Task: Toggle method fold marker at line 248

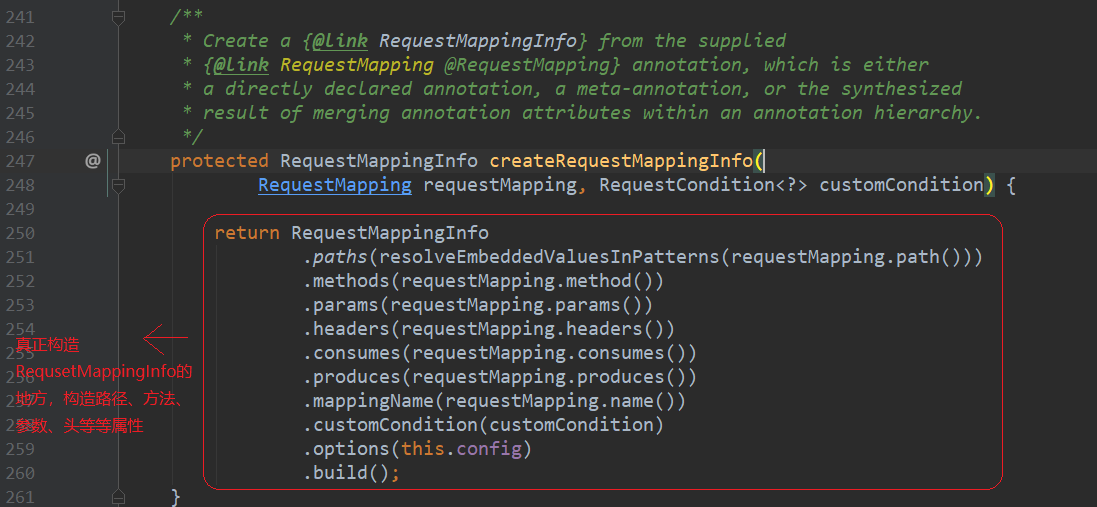Action: pos(118,184)
